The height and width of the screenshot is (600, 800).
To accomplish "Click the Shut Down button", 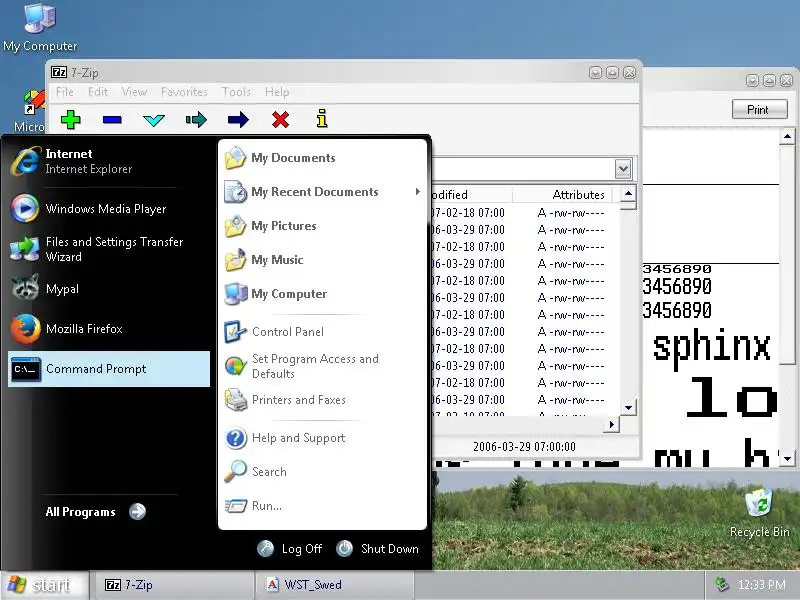I will click(x=378, y=548).
